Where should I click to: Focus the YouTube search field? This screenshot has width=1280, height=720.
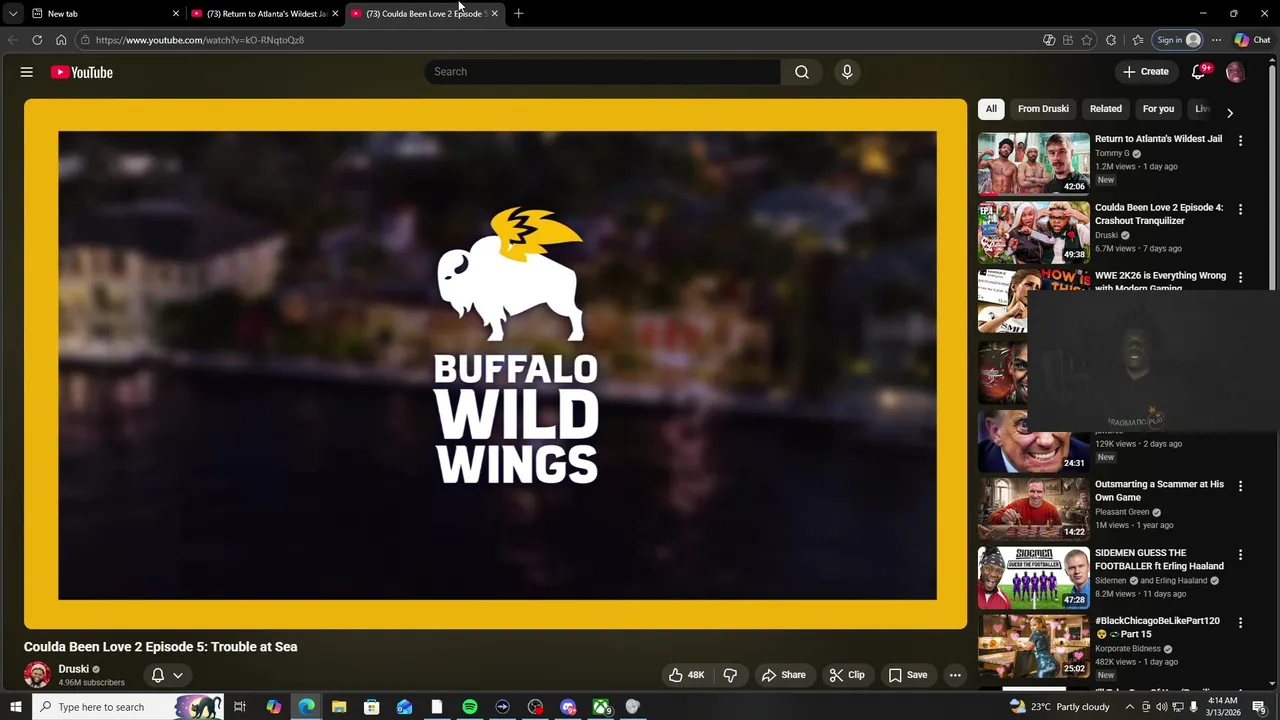[x=603, y=72]
